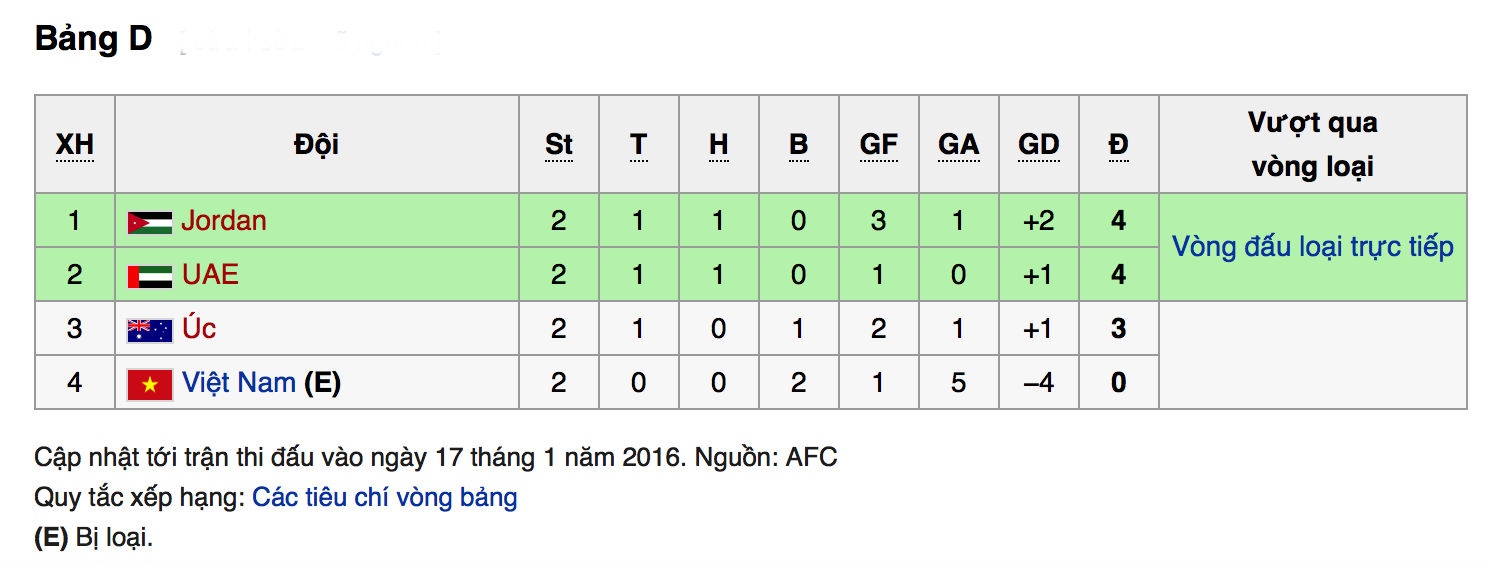Open the Jordan team link
Screen dimensions: 1488x564
(x=224, y=221)
